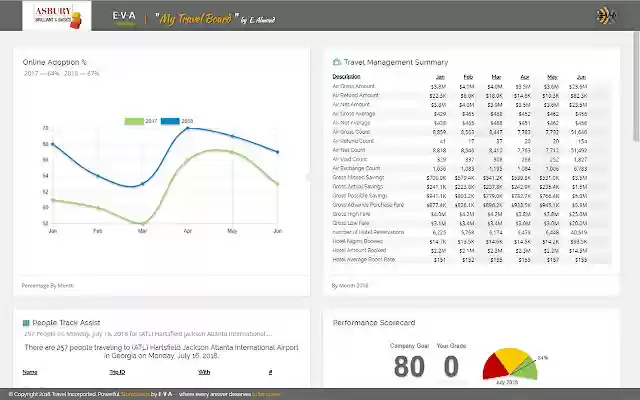Select the number of Hotel Reservations row label

point(368,232)
